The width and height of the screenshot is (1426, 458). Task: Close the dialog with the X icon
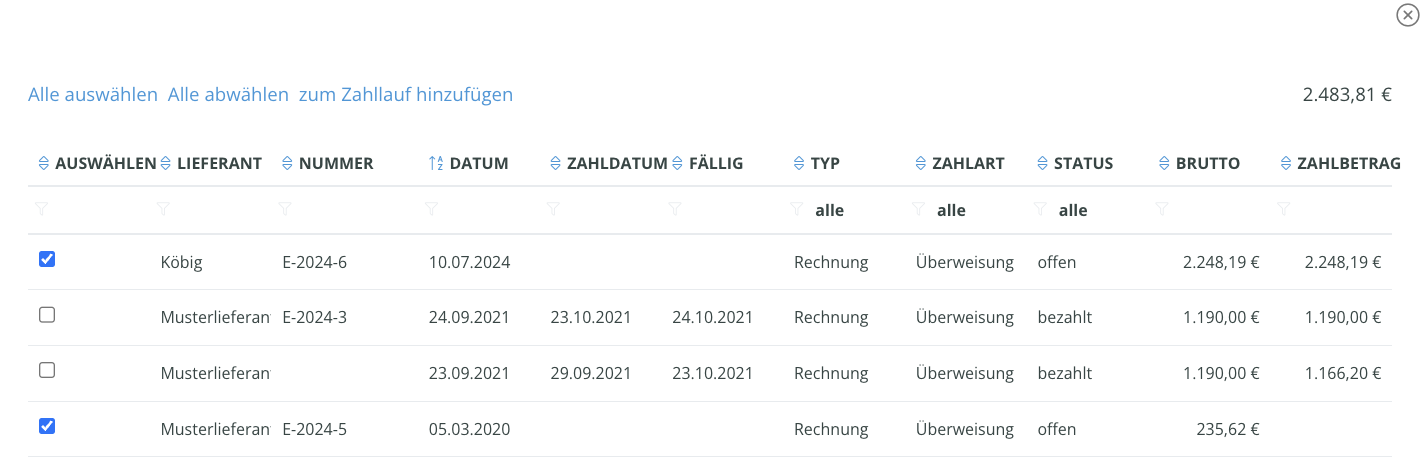(1407, 14)
